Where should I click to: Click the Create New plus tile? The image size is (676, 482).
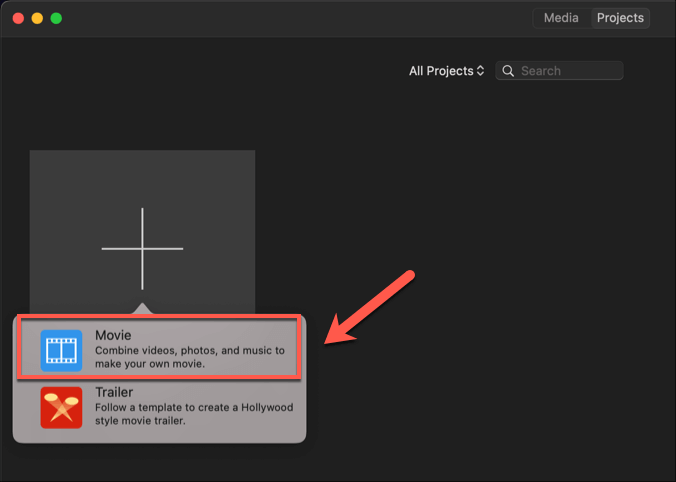[142, 232]
